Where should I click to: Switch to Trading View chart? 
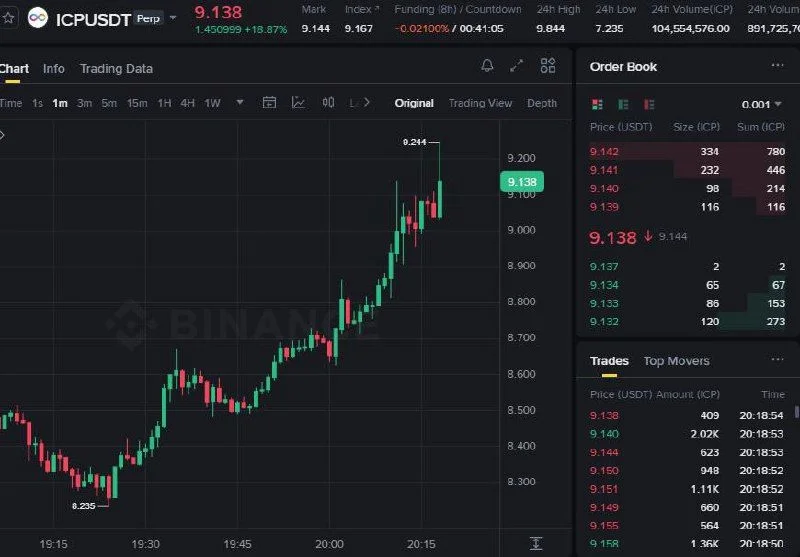(480, 103)
